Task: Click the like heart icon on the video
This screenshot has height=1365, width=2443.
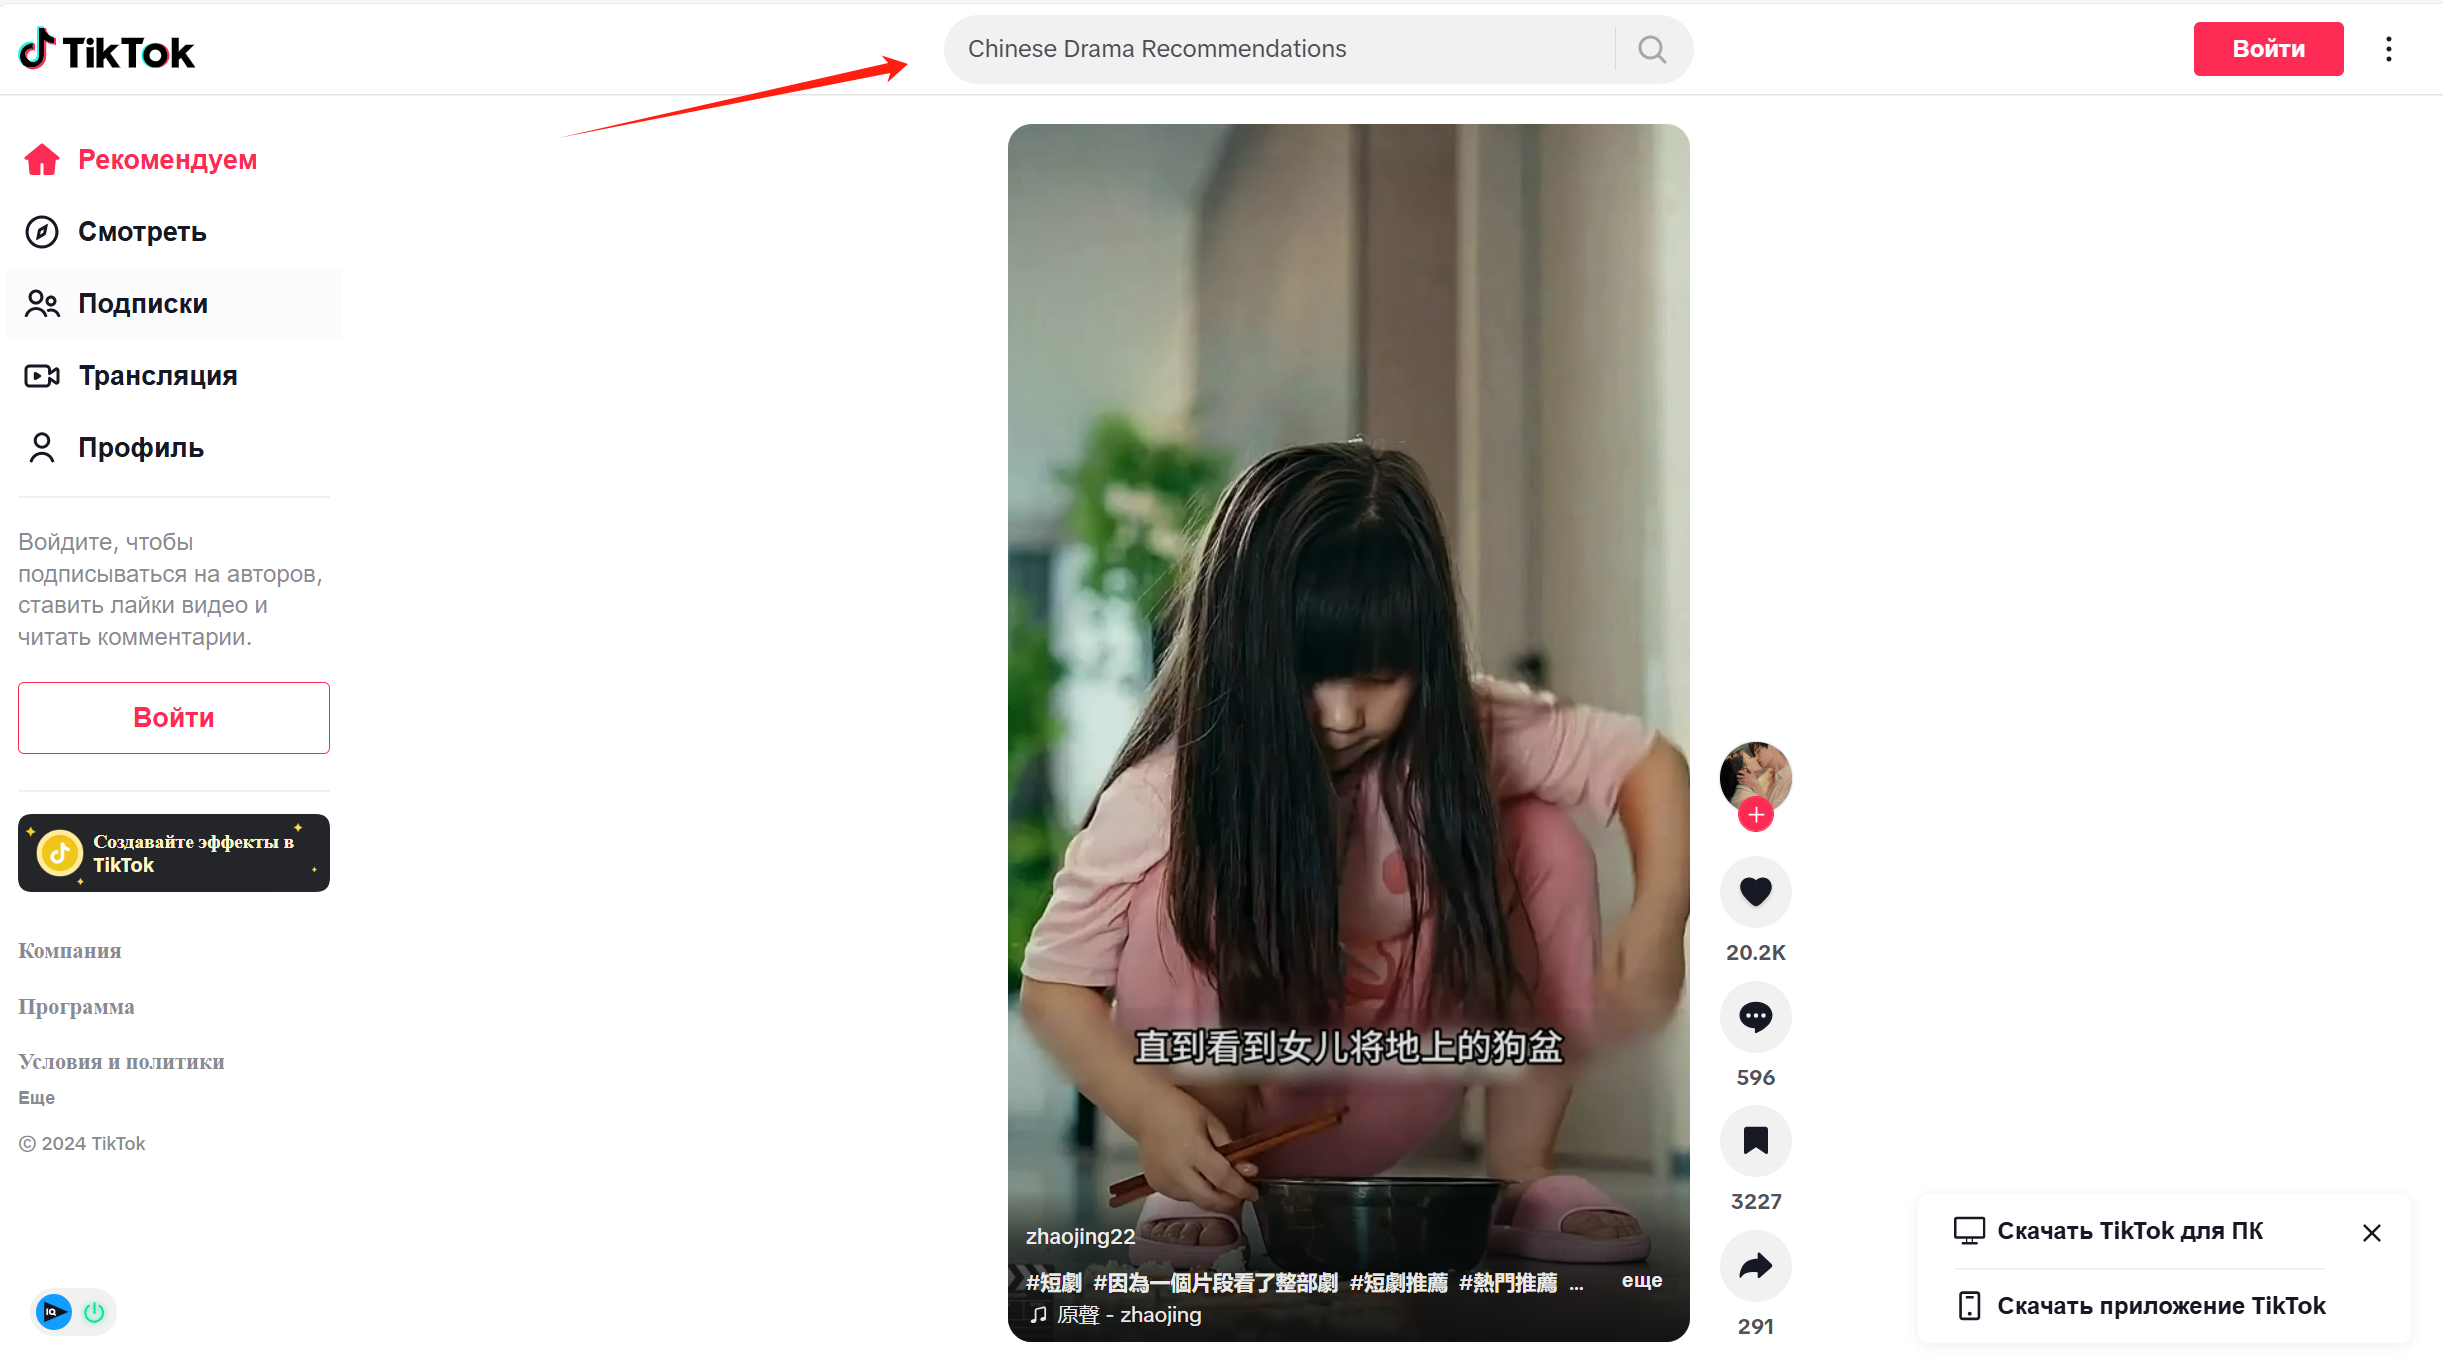Action: point(1755,890)
